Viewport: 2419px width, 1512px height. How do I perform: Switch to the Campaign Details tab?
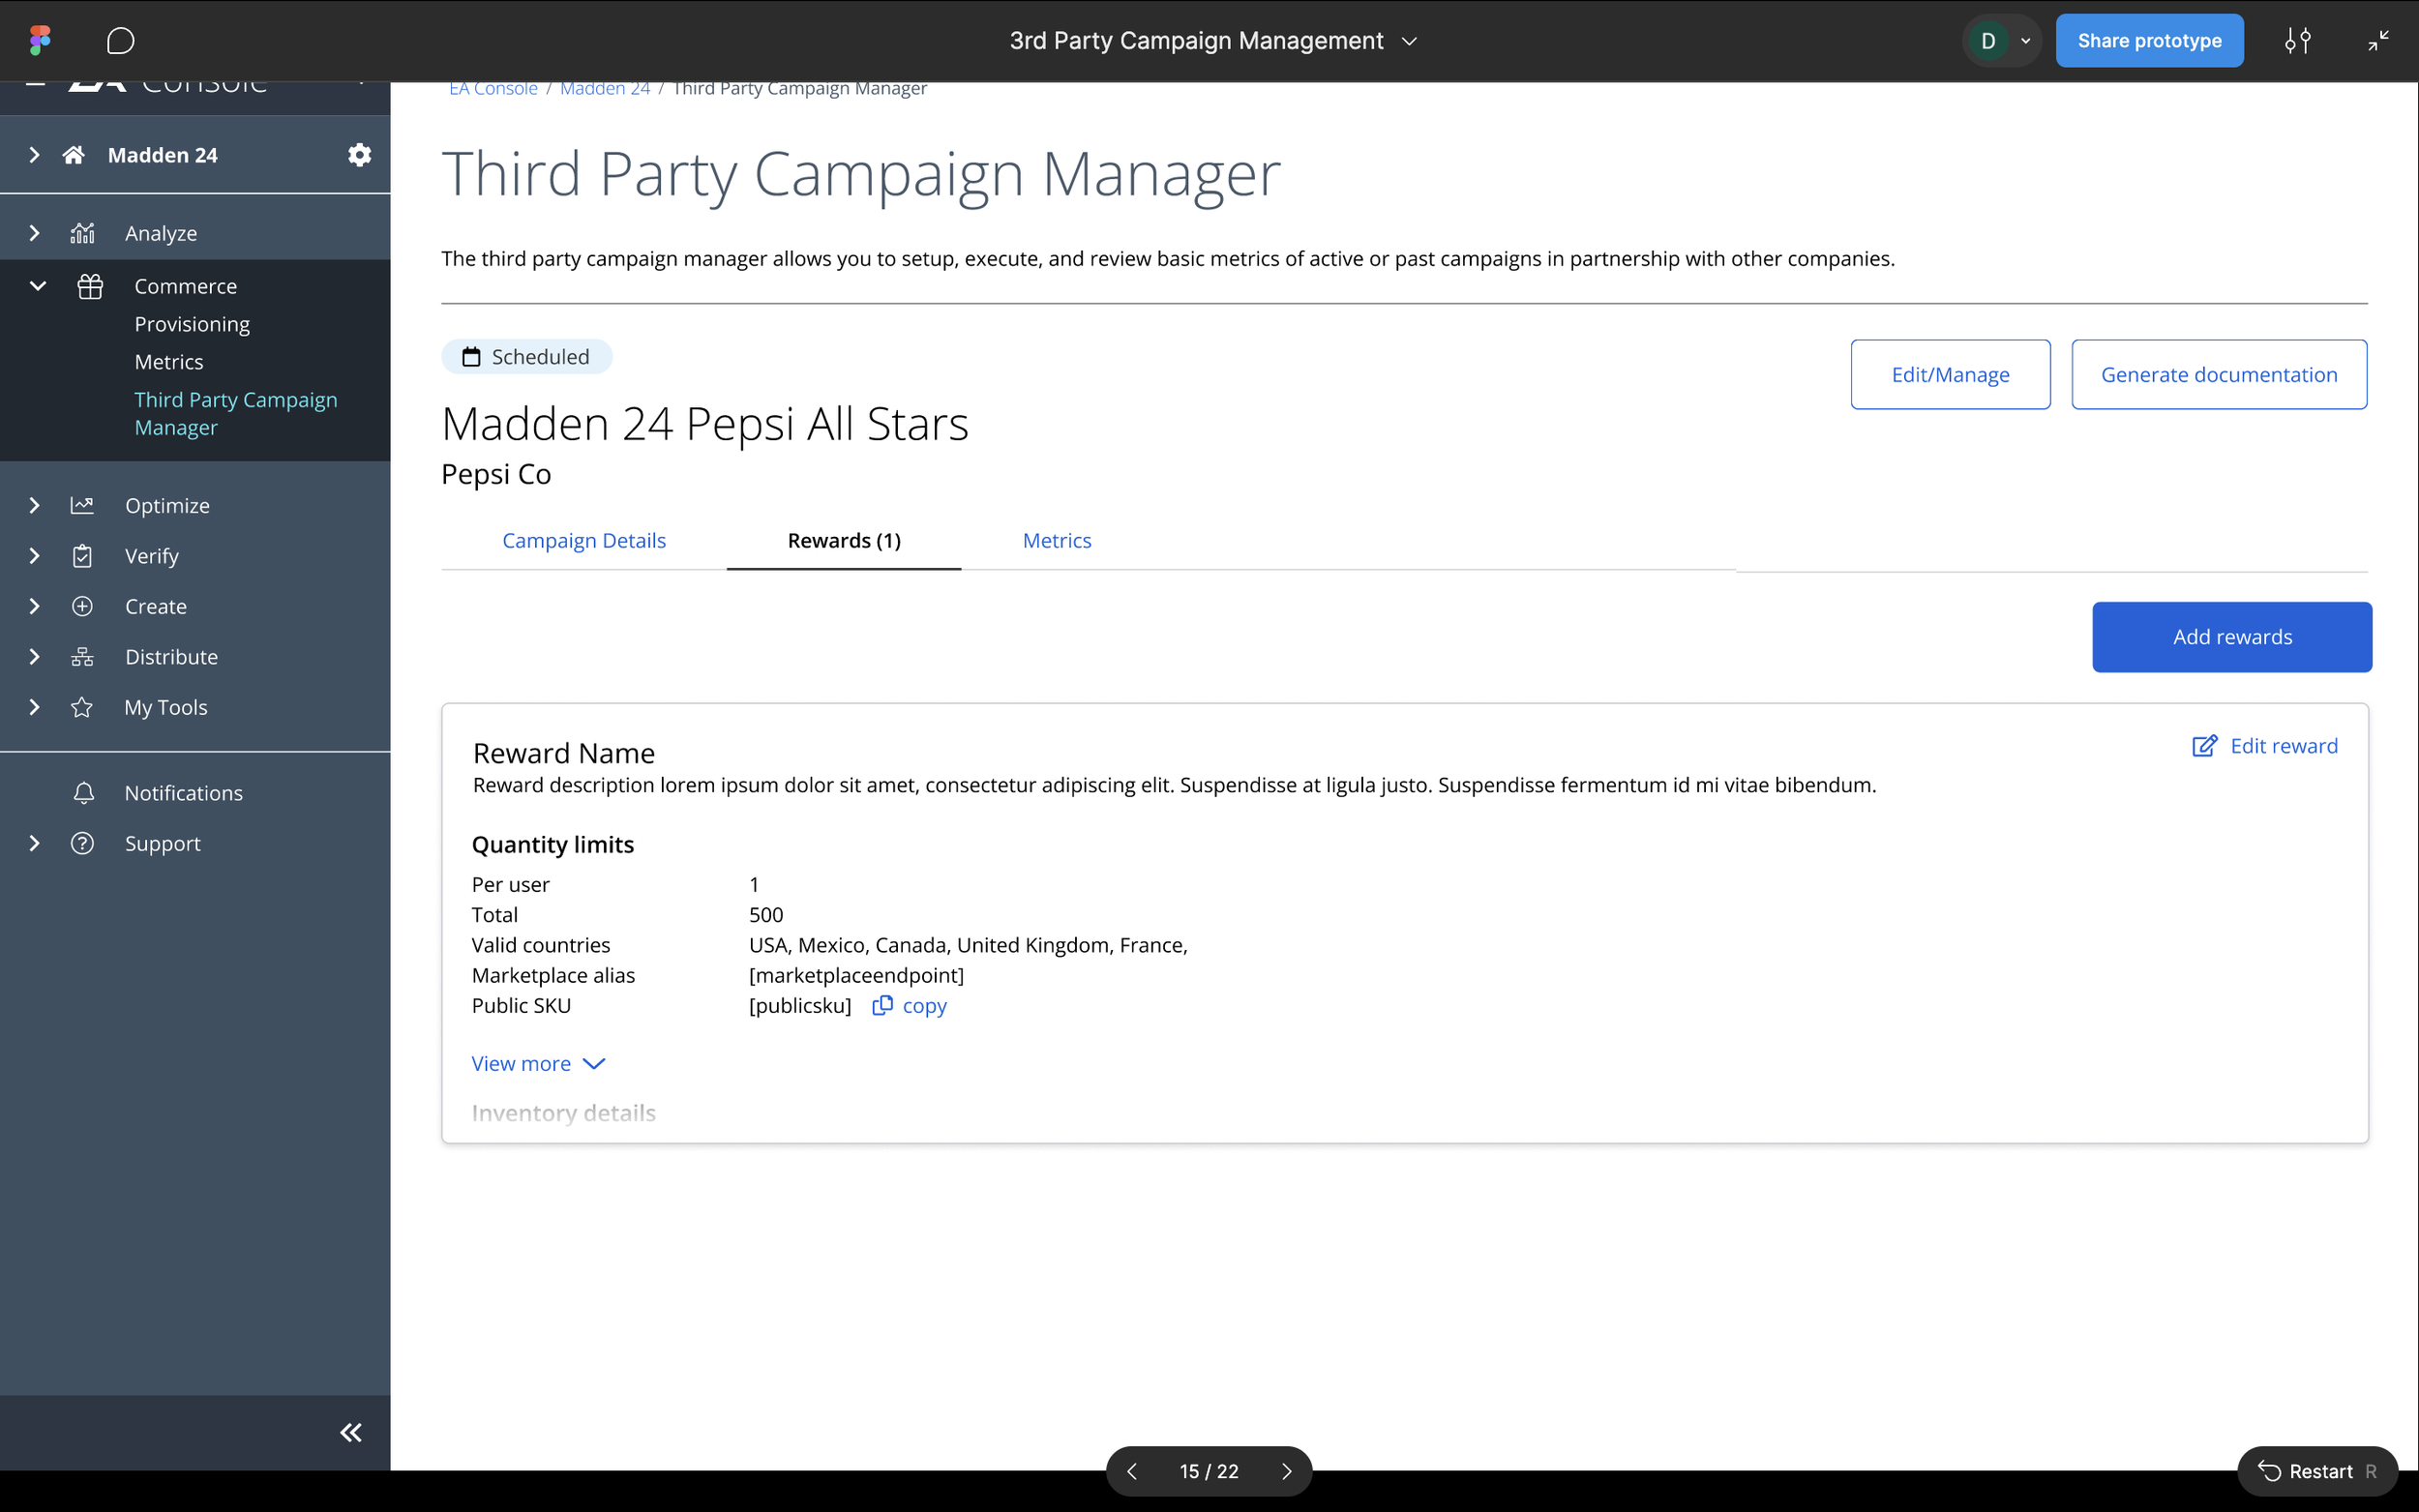[x=583, y=541]
